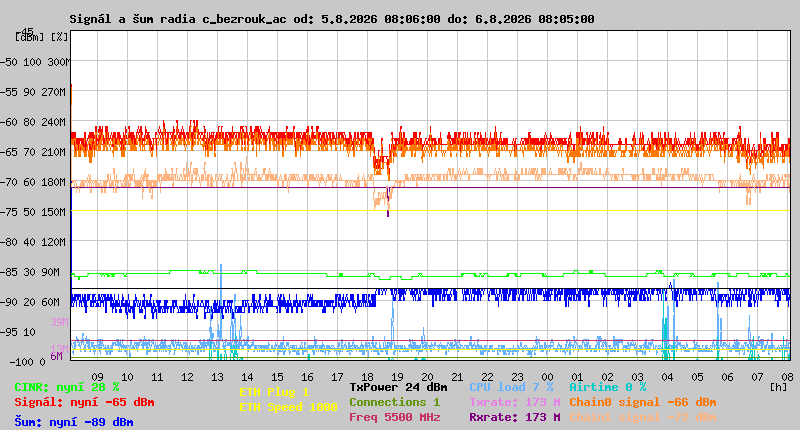The width and height of the screenshot is (800, 430).
Task: Click the 'Freq 5500 MHz' legend label
Action: (x=395, y=417)
